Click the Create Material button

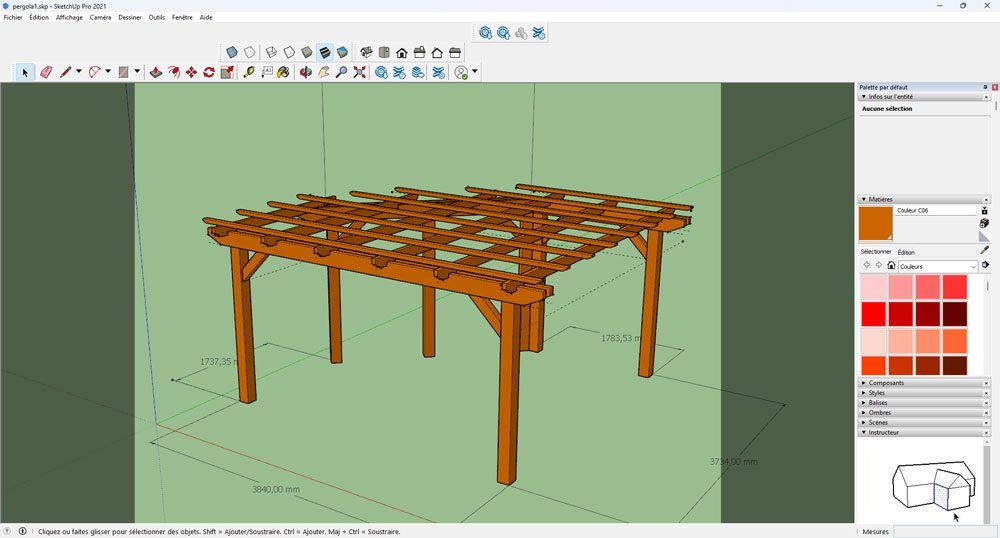coord(984,223)
